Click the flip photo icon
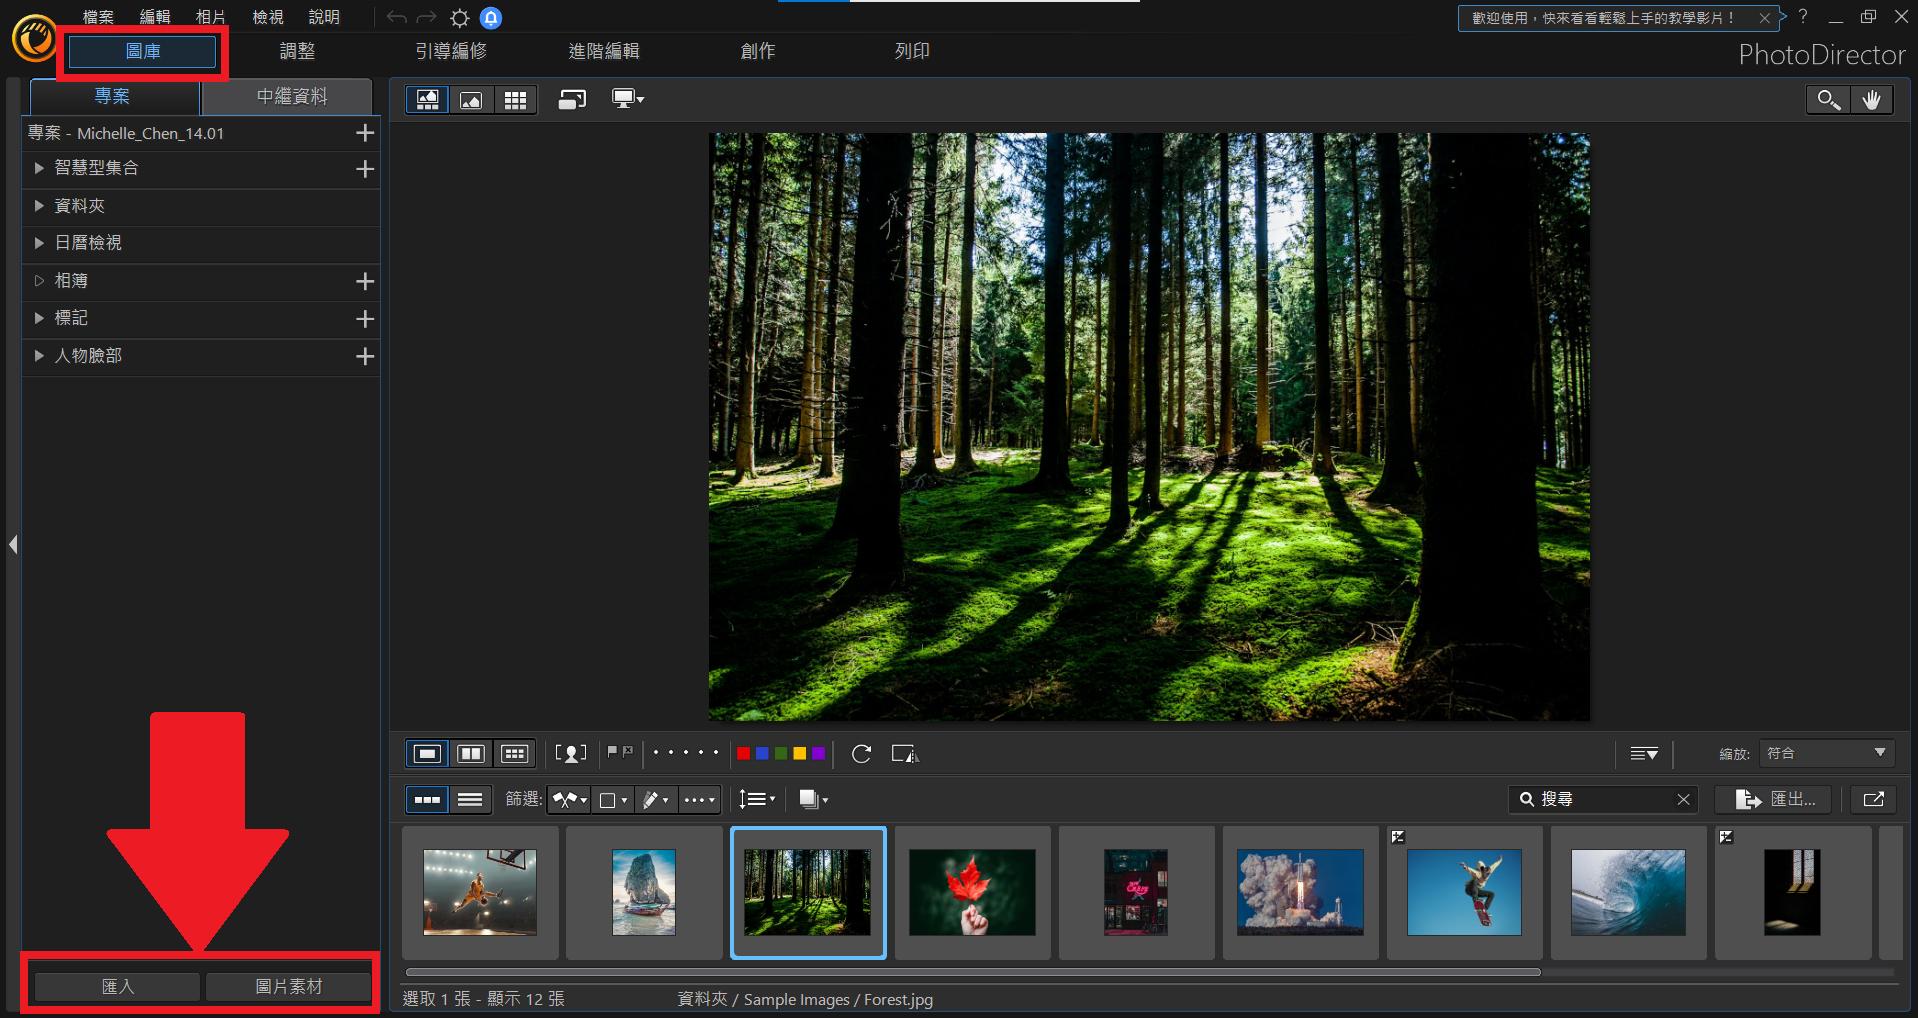Viewport: 1918px width, 1018px height. point(904,754)
